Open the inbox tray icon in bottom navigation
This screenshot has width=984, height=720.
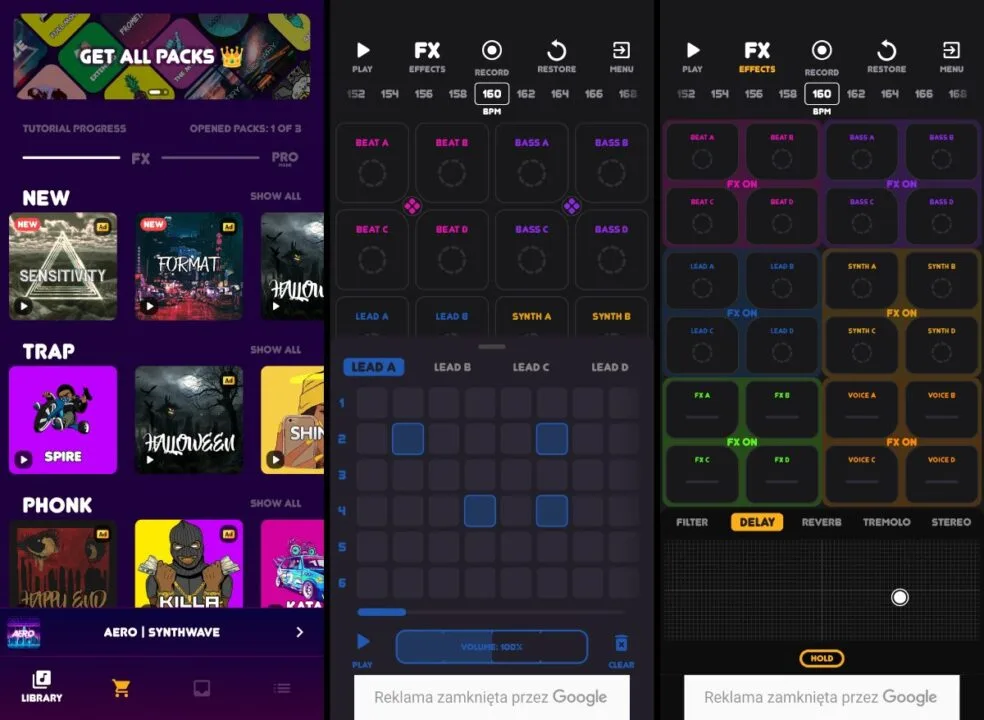pos(201,688)
